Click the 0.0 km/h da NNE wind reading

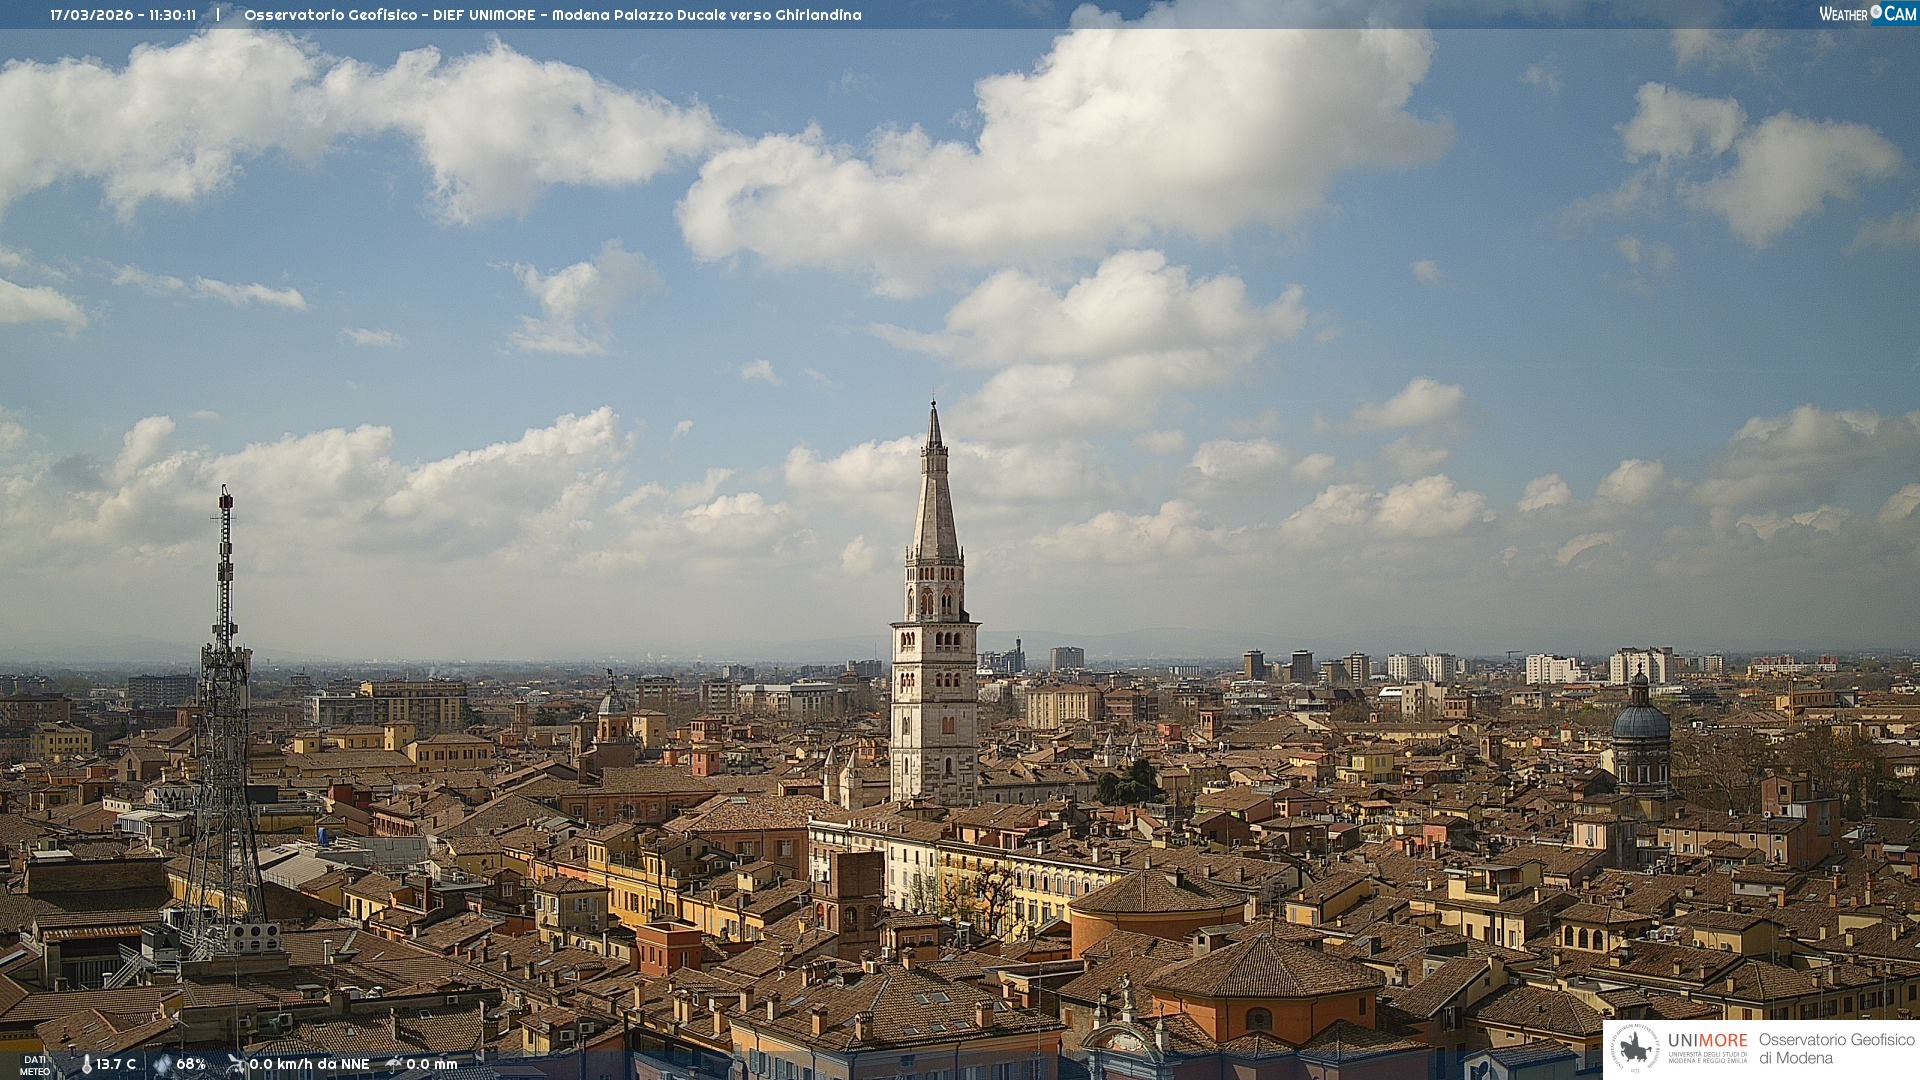point(309,1064)
